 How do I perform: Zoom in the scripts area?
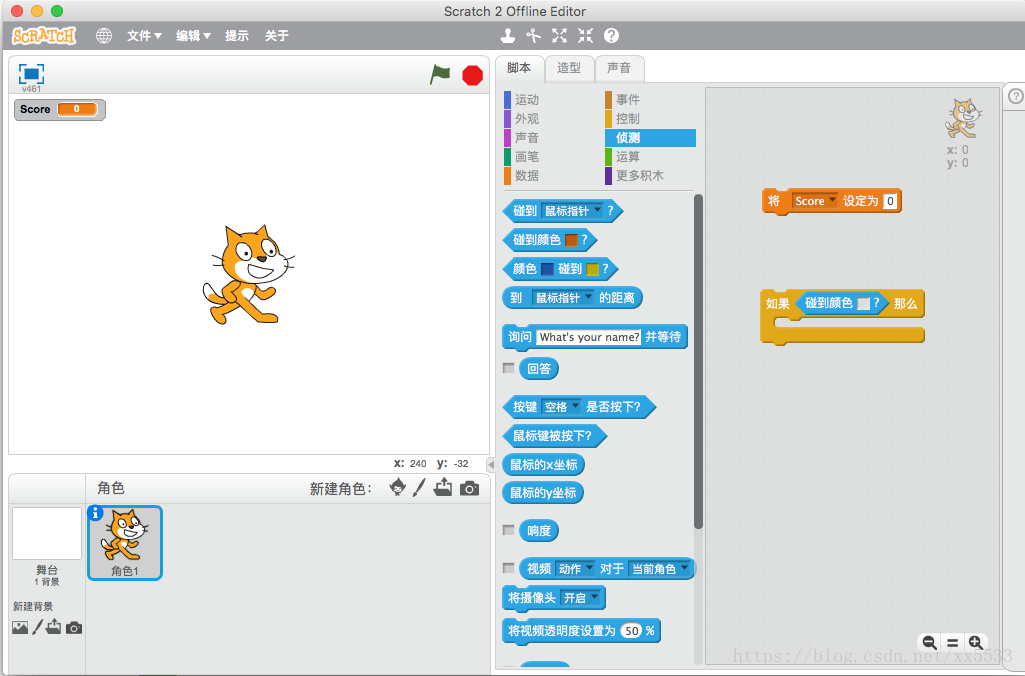pyautogui.click(x=975, y=642)
